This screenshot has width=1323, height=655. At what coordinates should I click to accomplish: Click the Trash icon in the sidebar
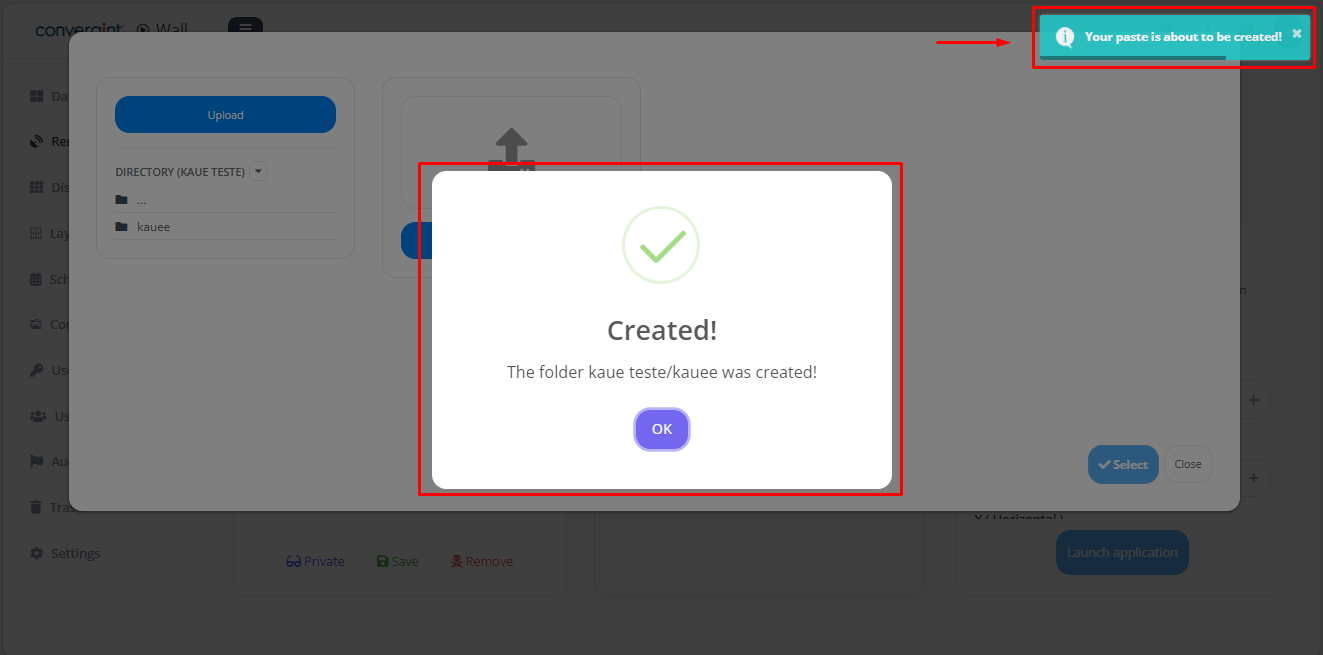[x=37, y=507]
